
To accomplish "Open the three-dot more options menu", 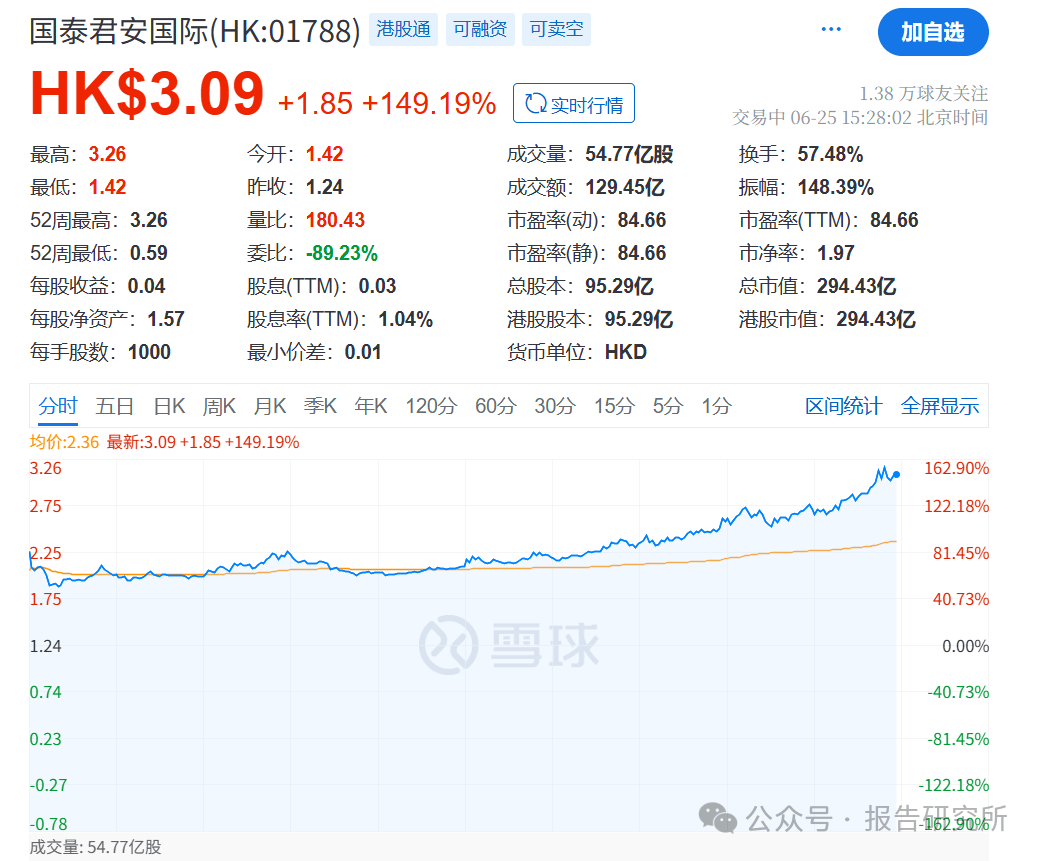I will click(x=831, y=29).
